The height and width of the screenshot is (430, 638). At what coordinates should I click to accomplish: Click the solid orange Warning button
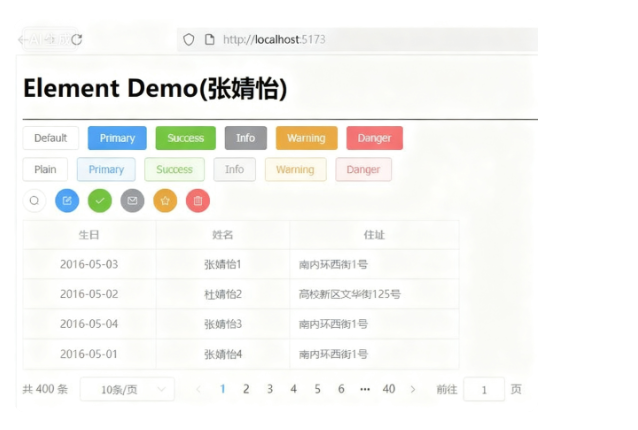point(306,138)
